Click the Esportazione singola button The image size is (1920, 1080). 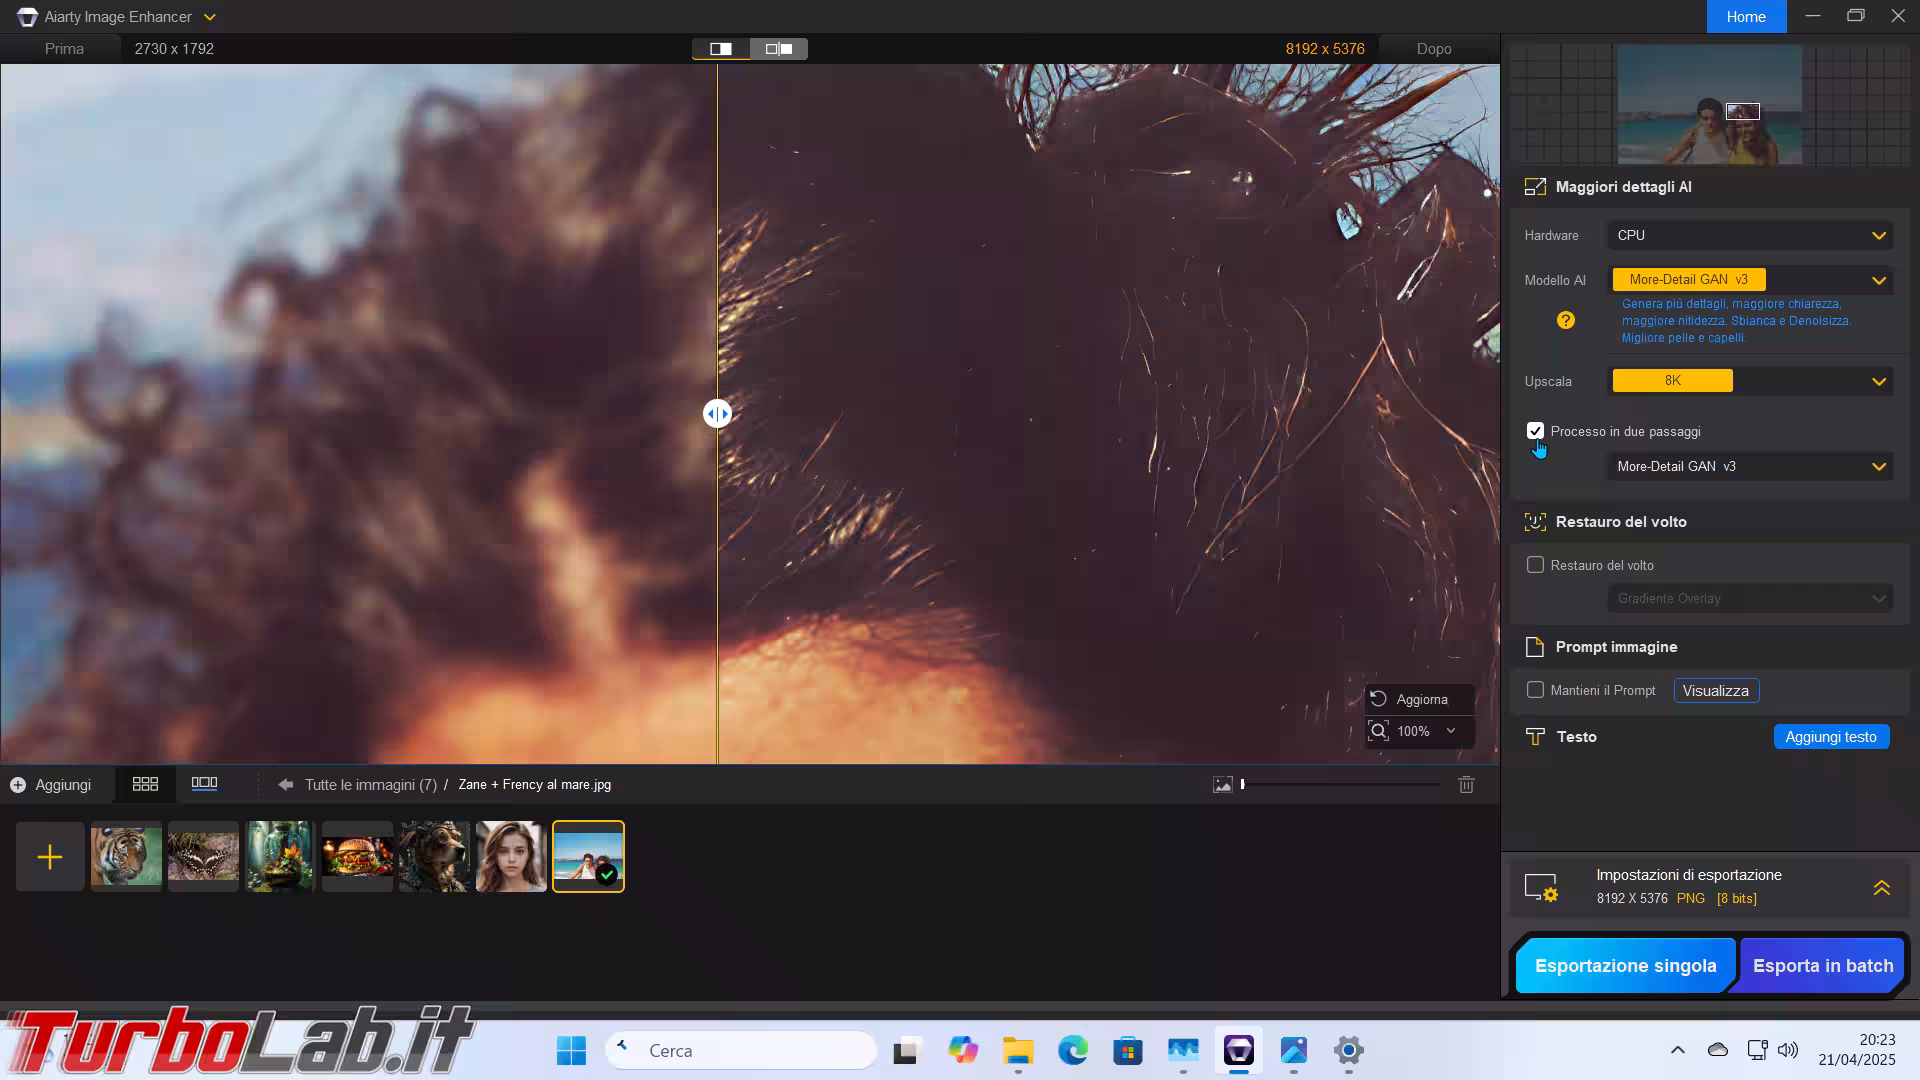coord(1625,966)
